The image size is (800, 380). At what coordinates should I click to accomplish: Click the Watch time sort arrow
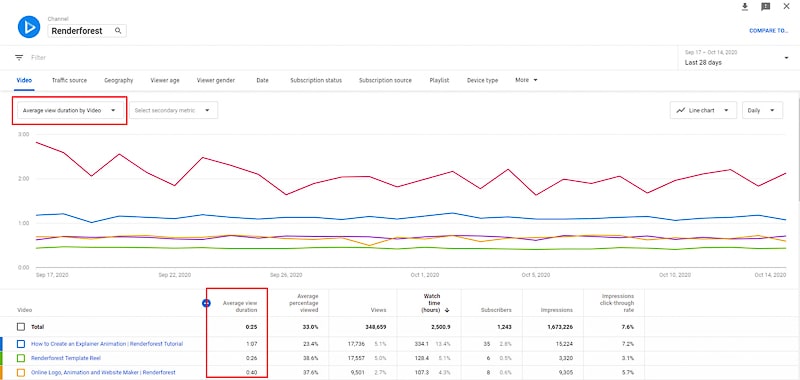click(447, 310)
